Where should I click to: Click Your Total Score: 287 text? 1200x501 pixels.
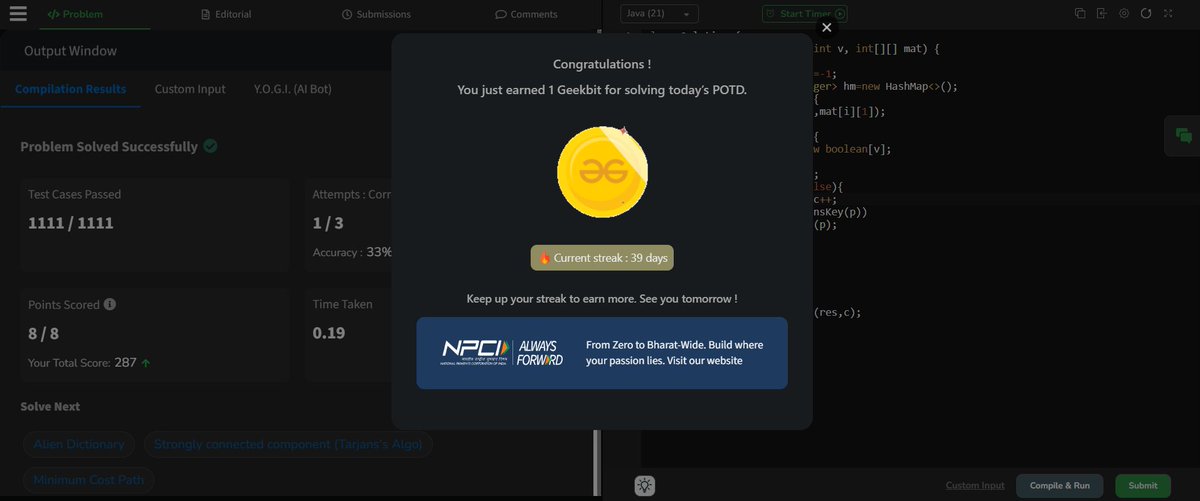[x=82, y=363]
